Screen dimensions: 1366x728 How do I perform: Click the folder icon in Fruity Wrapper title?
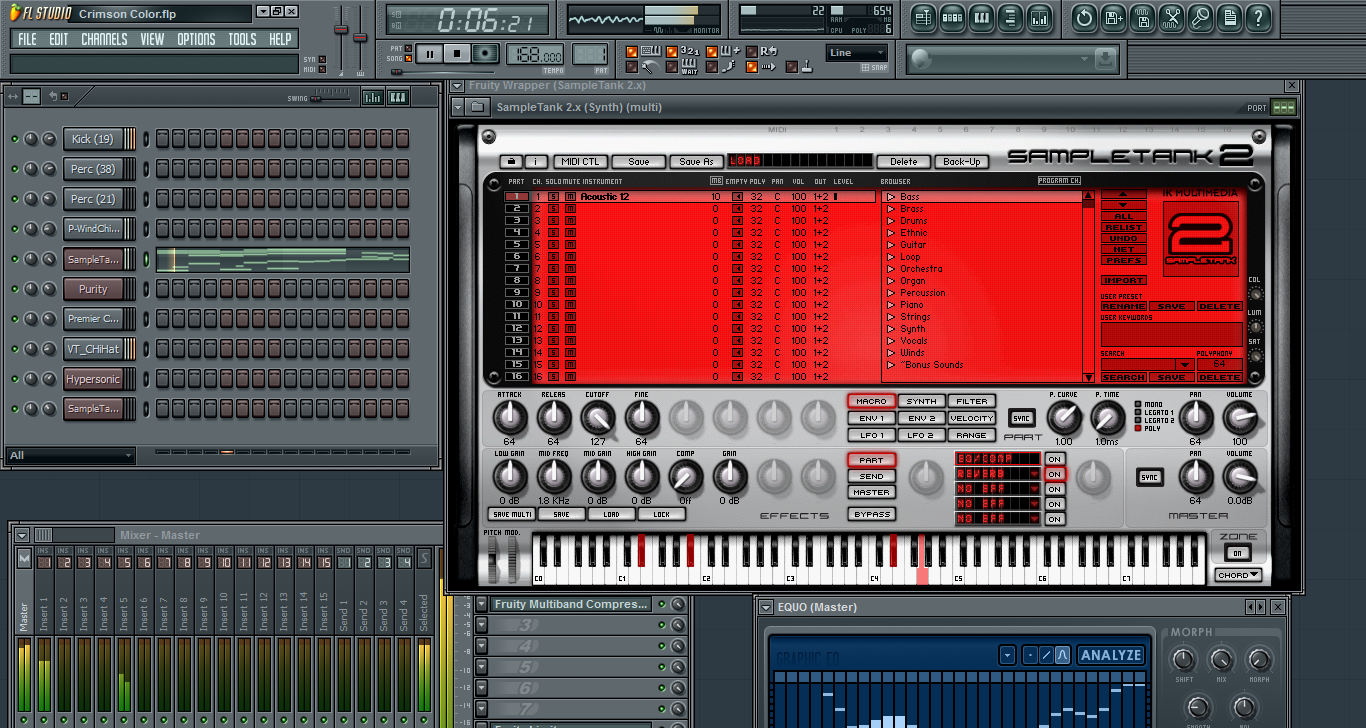coord(477,107)
